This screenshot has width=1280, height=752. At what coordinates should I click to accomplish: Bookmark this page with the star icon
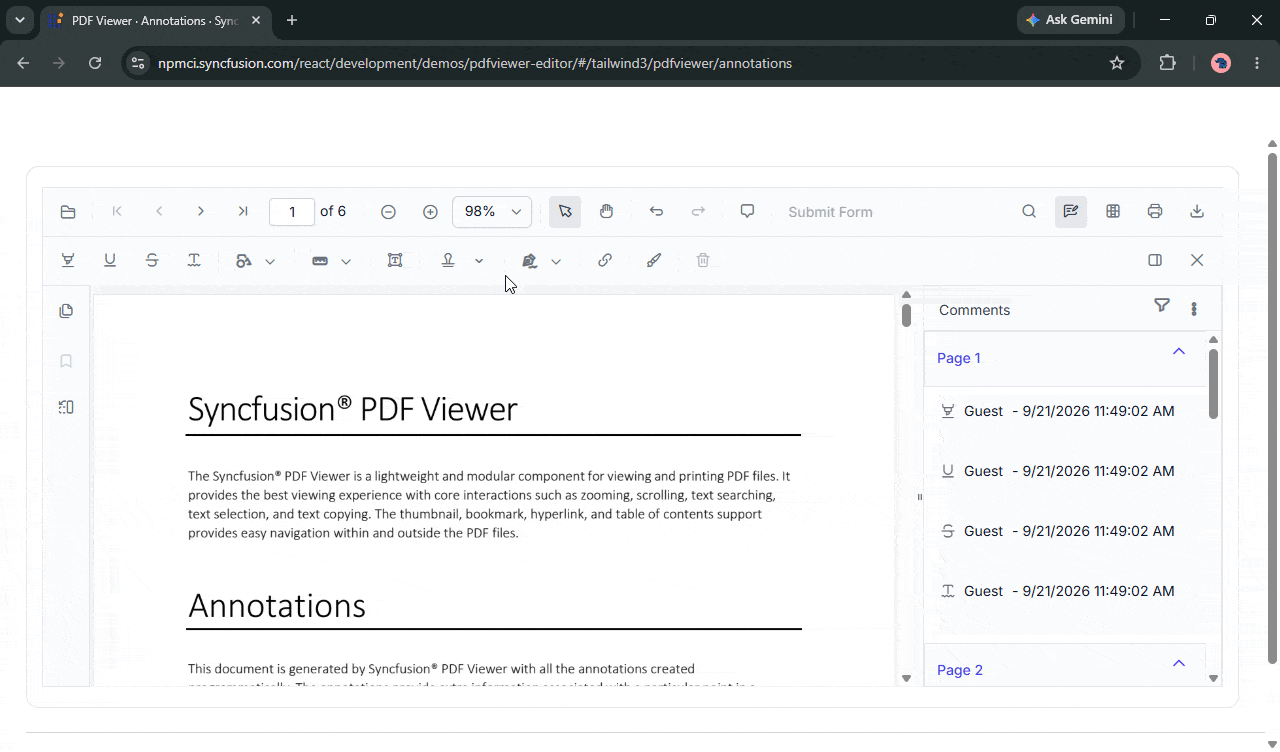tap(1117, 63)
